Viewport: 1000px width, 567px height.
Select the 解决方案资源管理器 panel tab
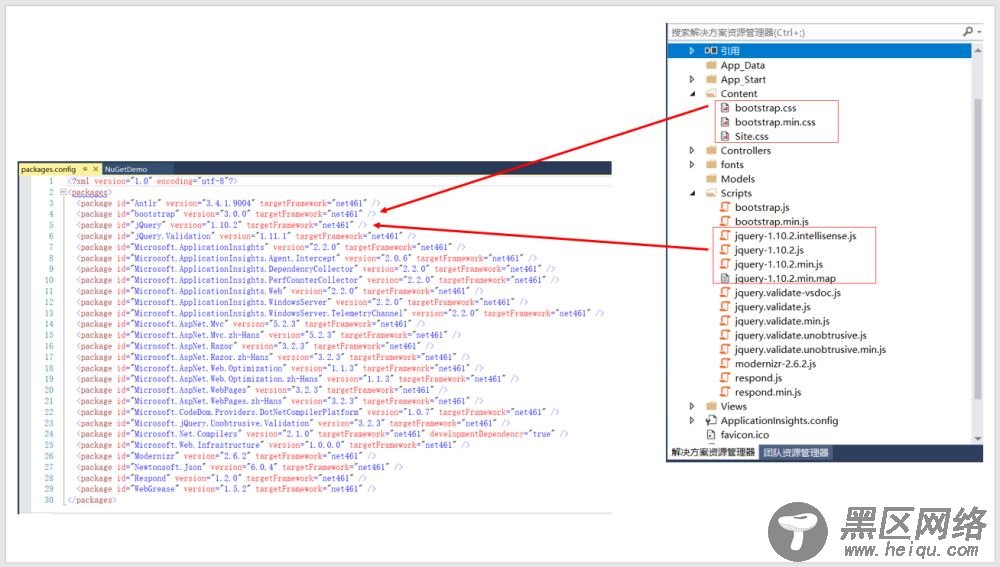[713, 452]
